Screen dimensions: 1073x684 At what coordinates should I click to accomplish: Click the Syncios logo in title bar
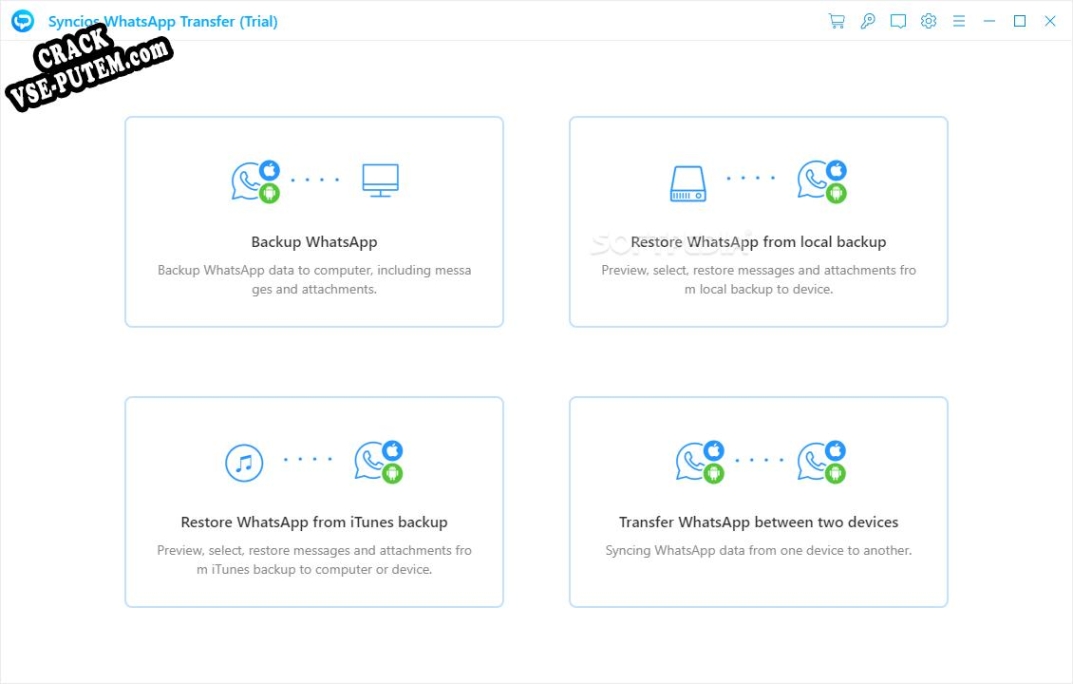(23, 21)
